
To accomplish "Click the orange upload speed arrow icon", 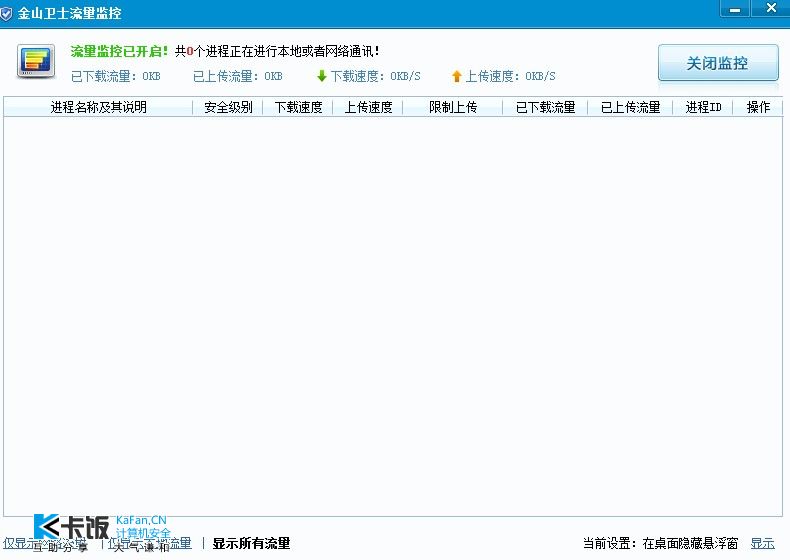I will click(456, 76).
